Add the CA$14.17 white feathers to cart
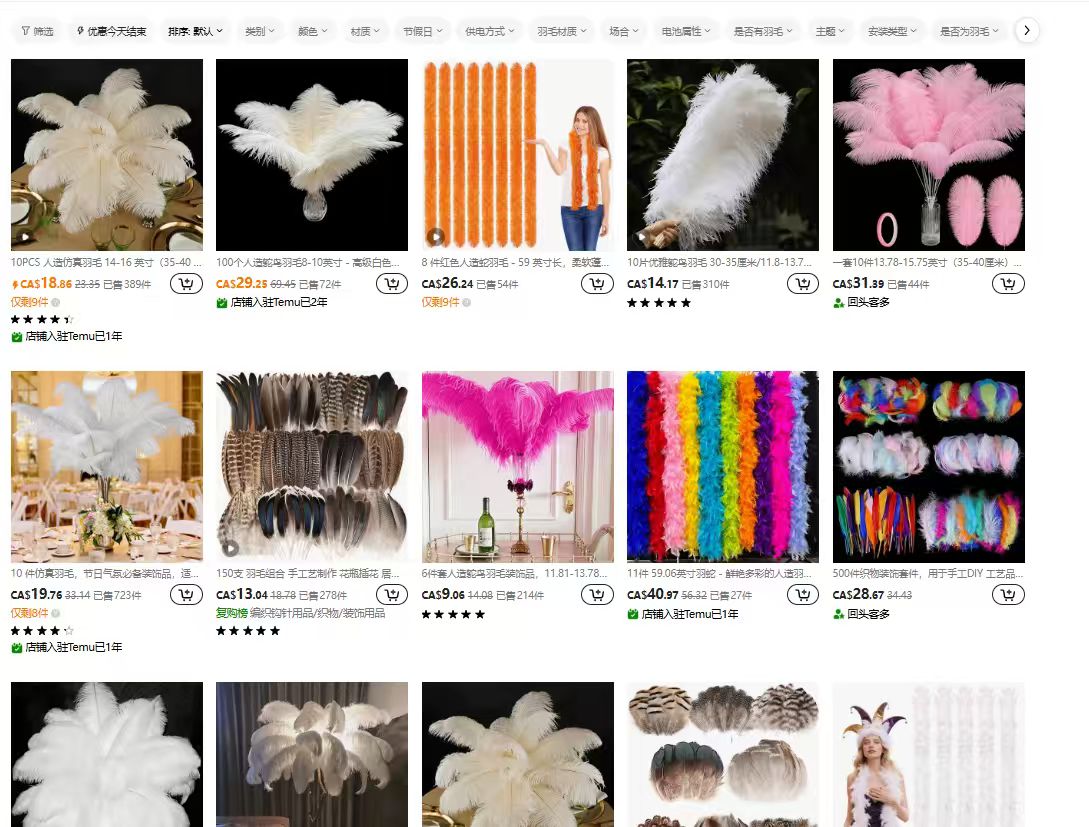This screenshot has height=827, width=1089. pyautogui.click(x=803, y=283)
